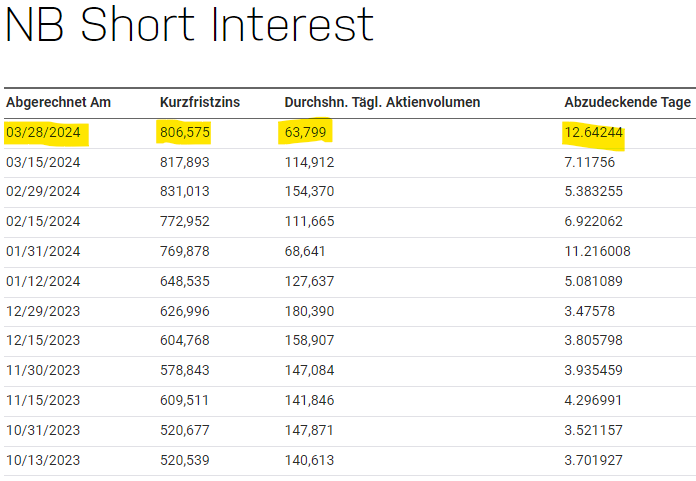Viewport: 696px width, 481px height.
Task: Click the Kurzfristzins column header
Action: [200, 102]
